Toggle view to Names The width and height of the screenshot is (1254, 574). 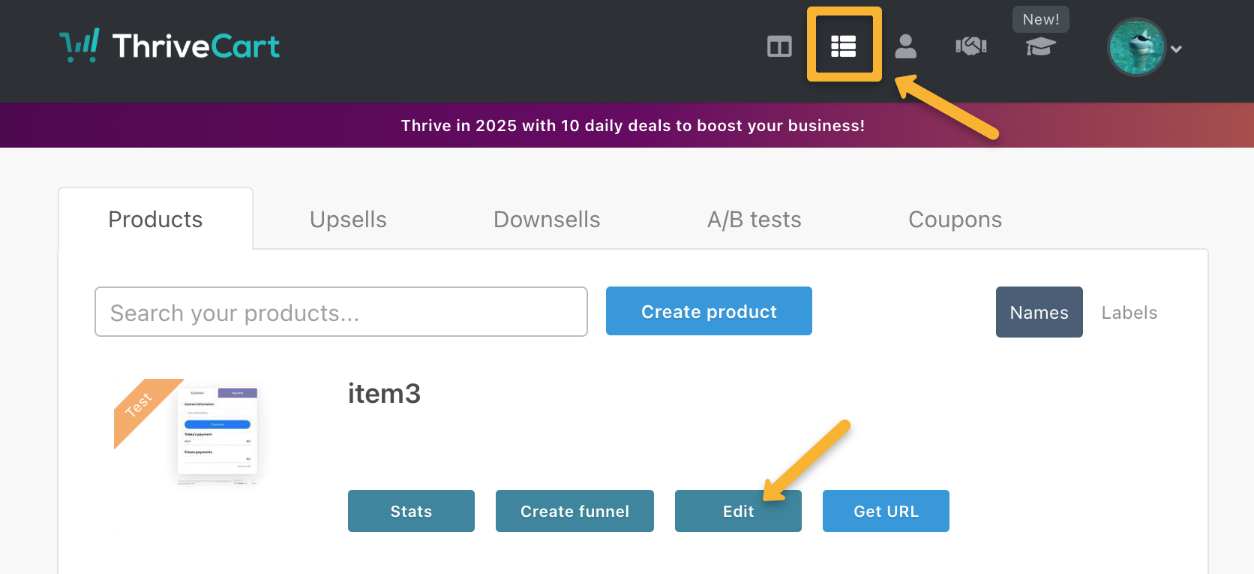coord(1038,312)
